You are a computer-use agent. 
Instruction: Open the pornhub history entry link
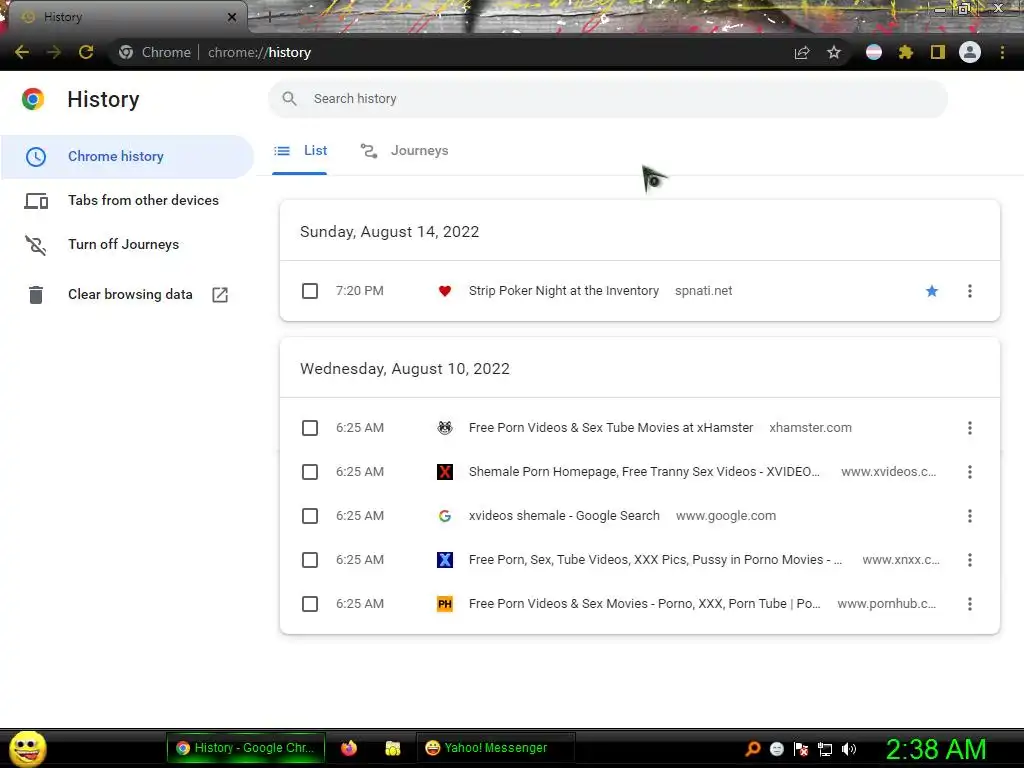[645, 604]
